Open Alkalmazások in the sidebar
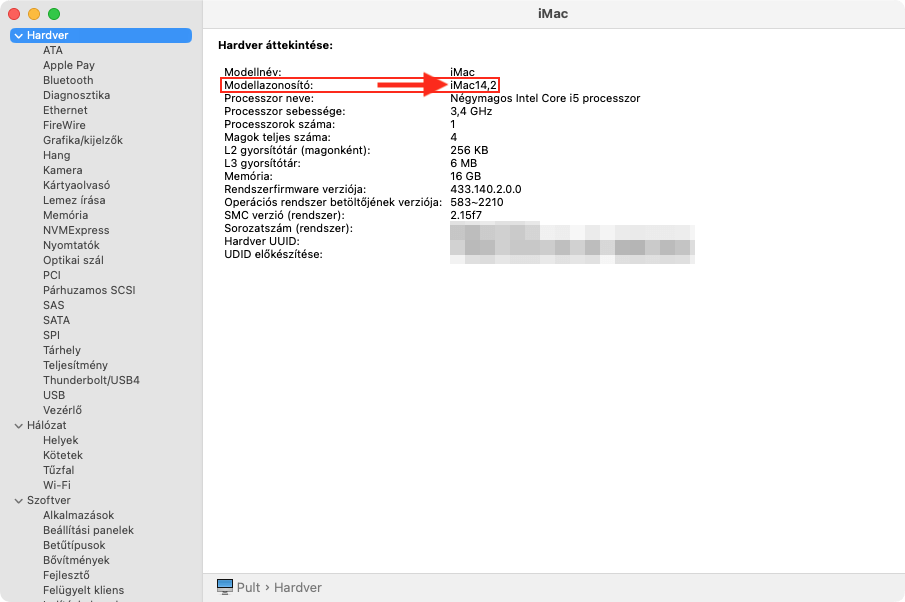 (x=78, y=515)
